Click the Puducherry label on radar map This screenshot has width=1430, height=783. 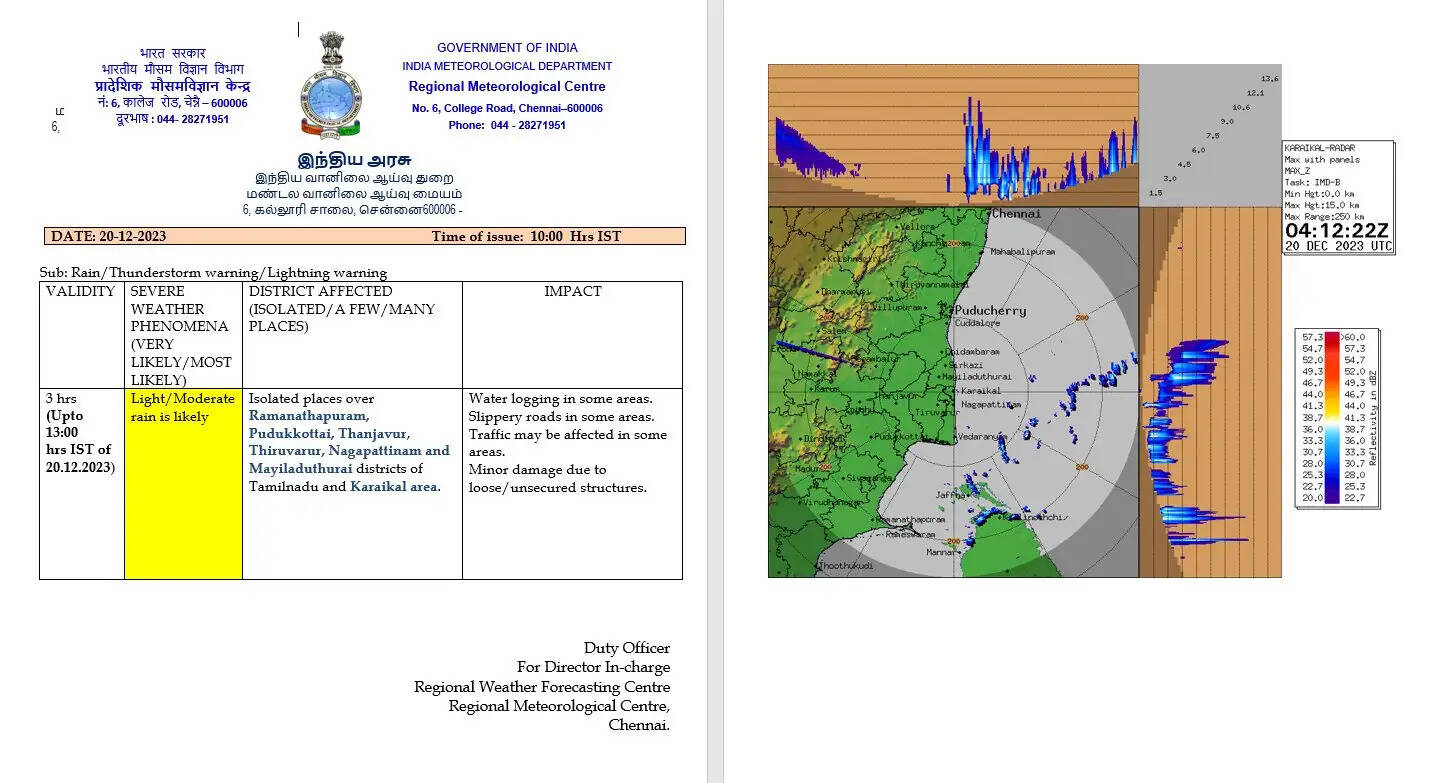(x=990, y=310)
